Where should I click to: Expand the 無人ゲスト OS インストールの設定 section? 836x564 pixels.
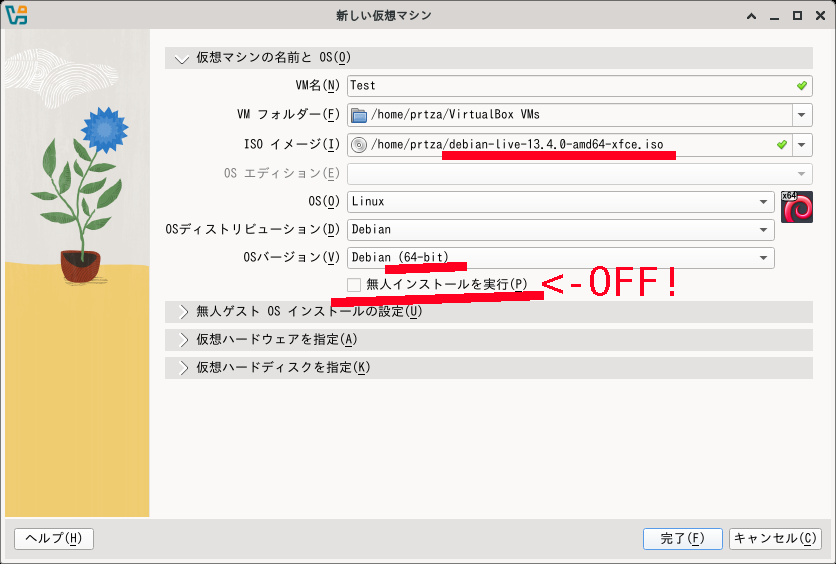pyautogui.click(x=182, y=311)
